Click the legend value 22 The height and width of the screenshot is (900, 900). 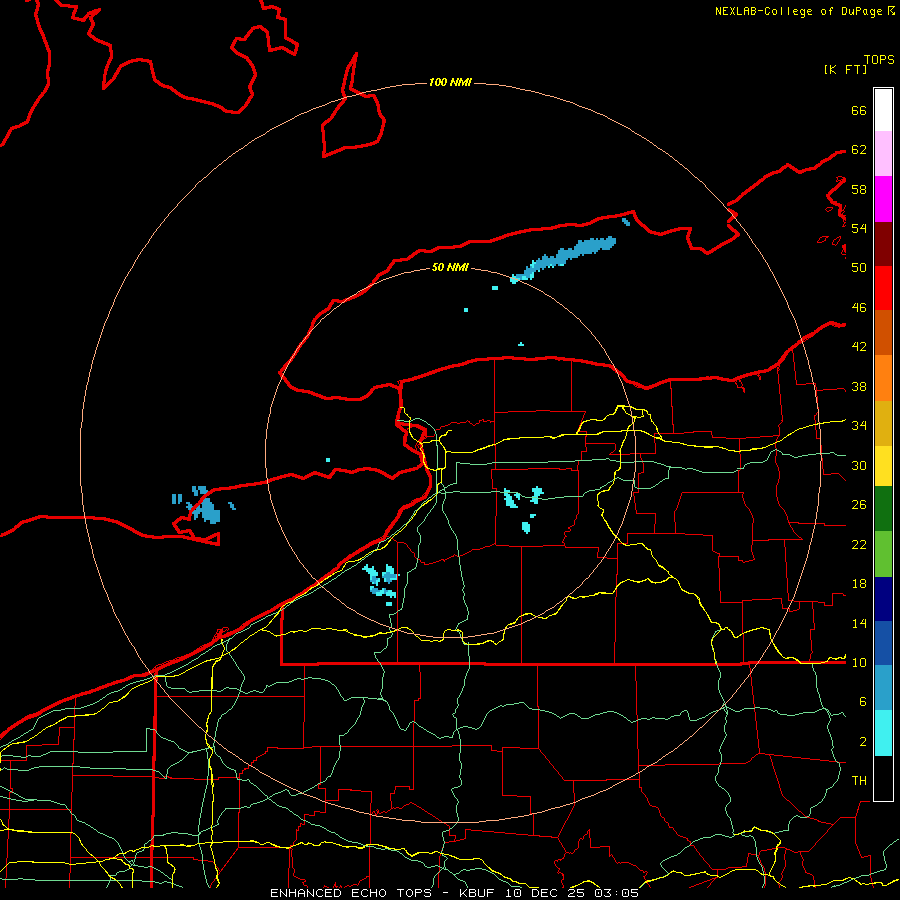tap(859, 544)
